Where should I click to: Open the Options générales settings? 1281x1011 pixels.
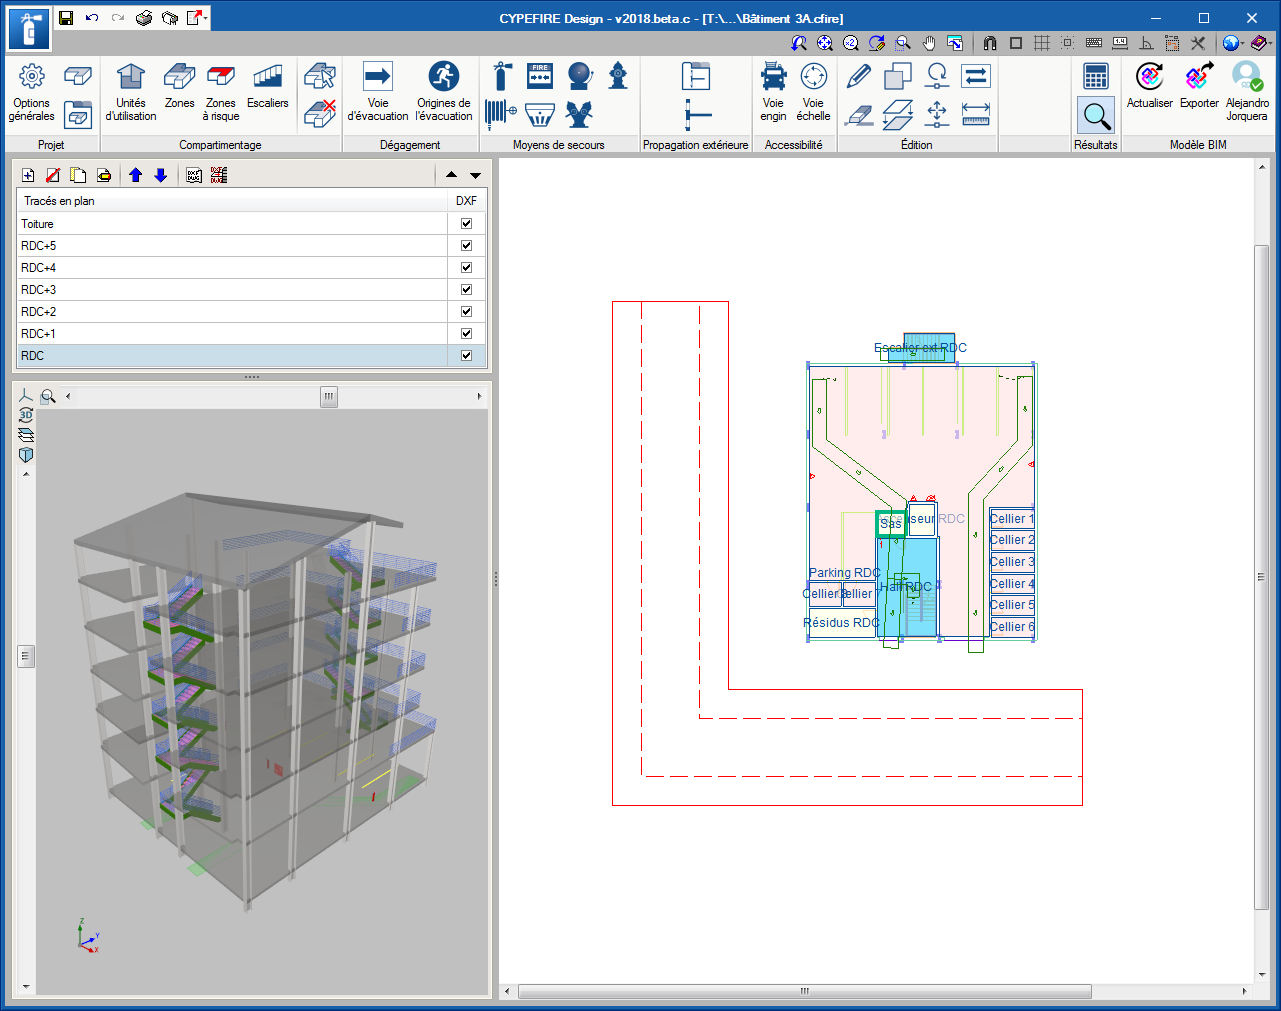click(x=31, y=92)
